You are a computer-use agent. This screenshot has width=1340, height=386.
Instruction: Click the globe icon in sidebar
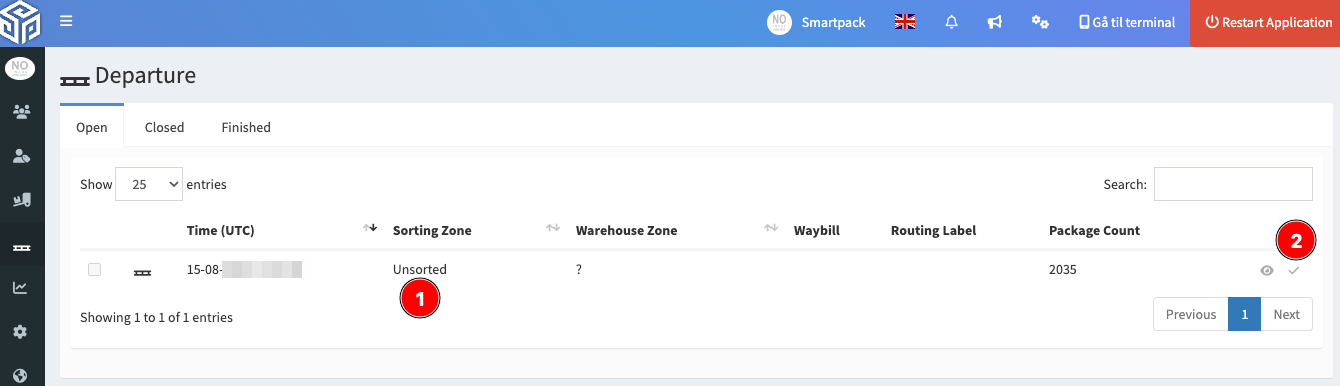(x=21, y=376)
